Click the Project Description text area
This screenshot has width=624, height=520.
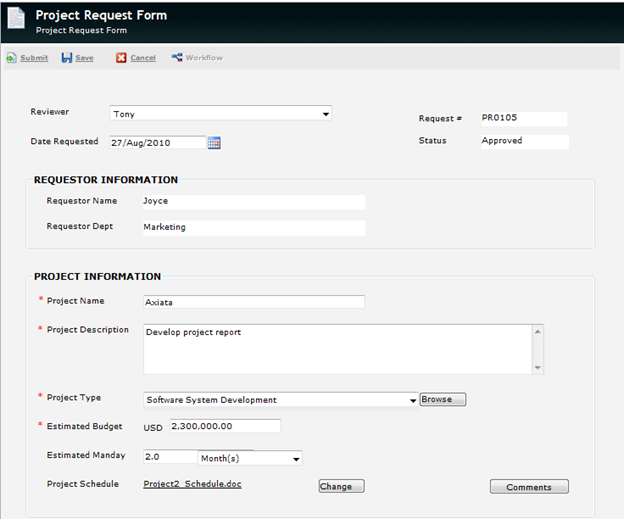pyautogui.click(x=337, y=349)
